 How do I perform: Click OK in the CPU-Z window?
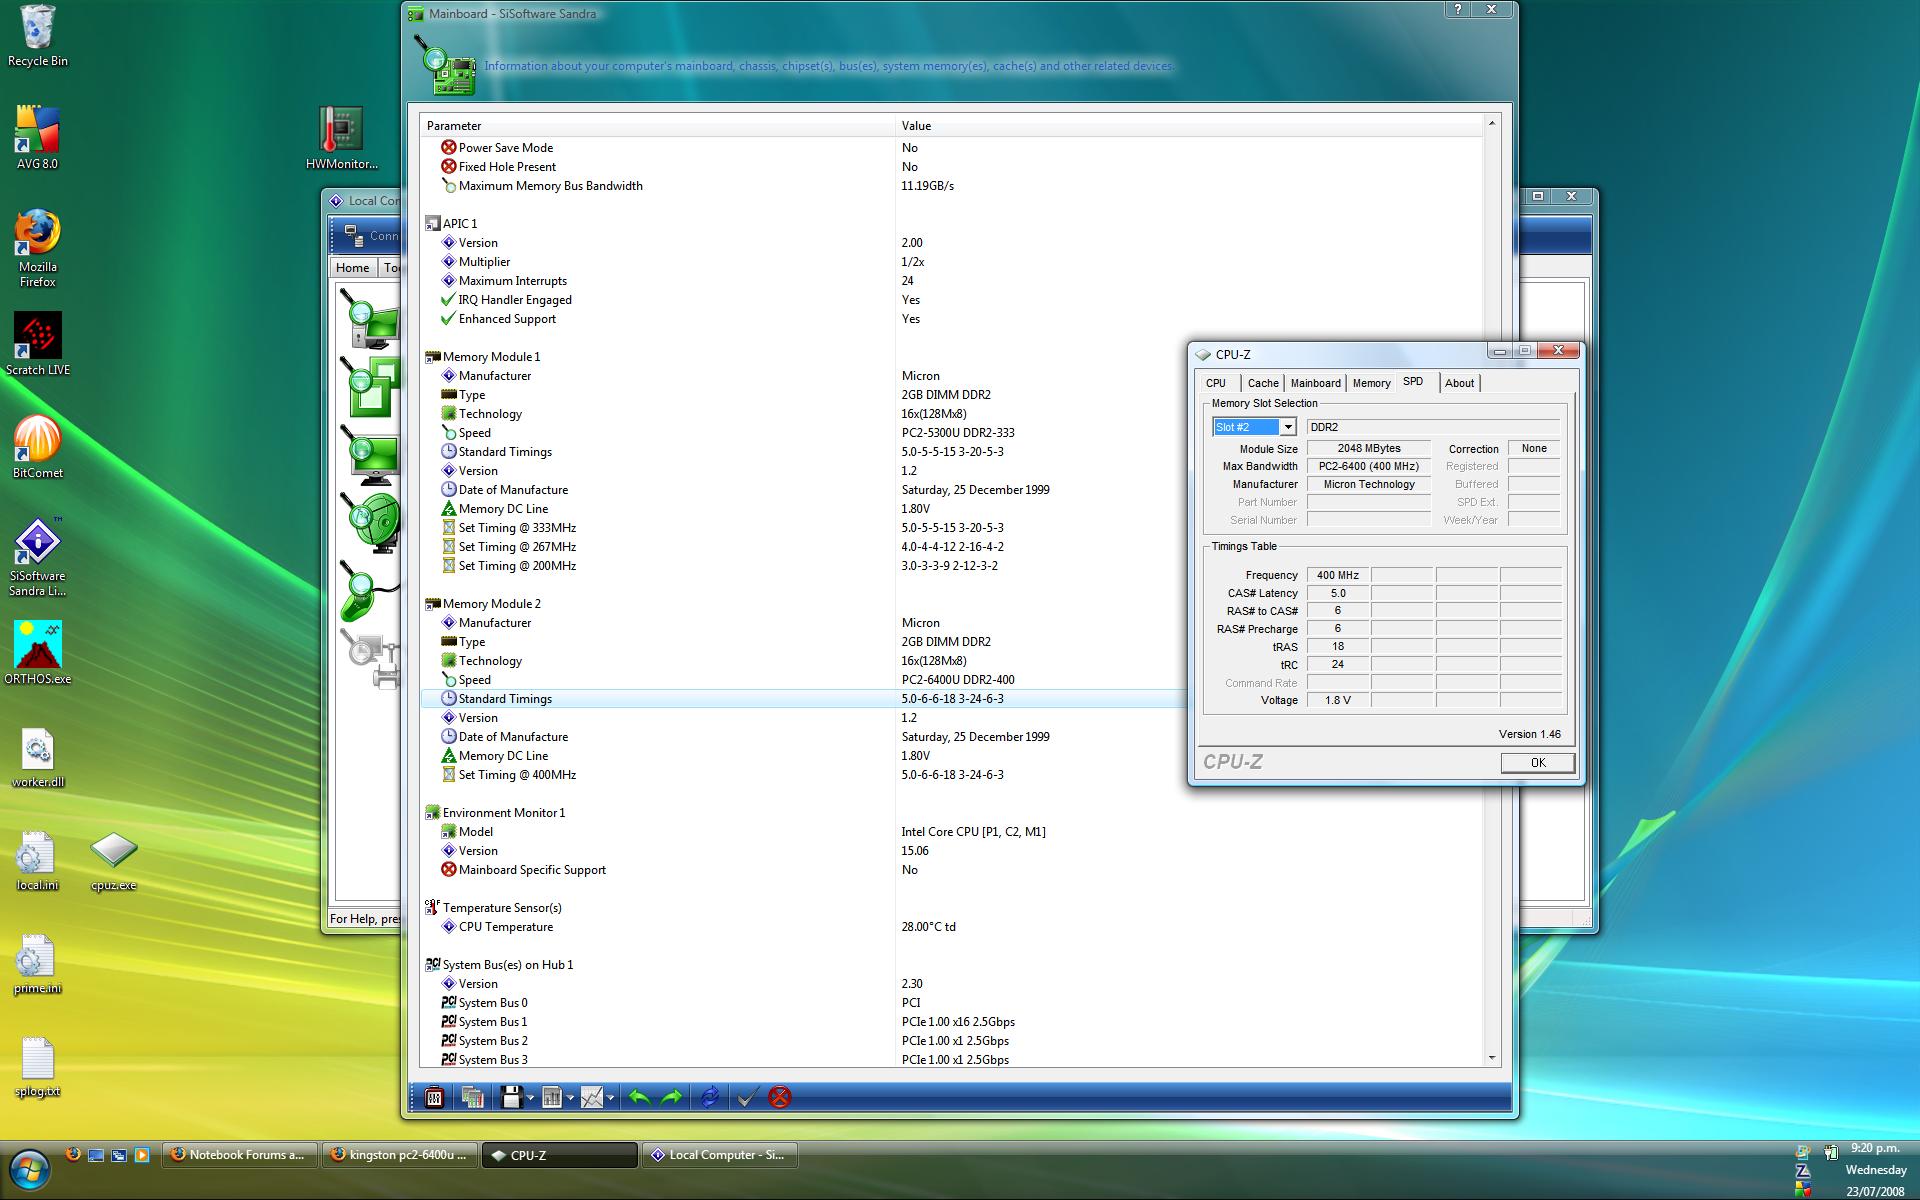coord(1538,763)
